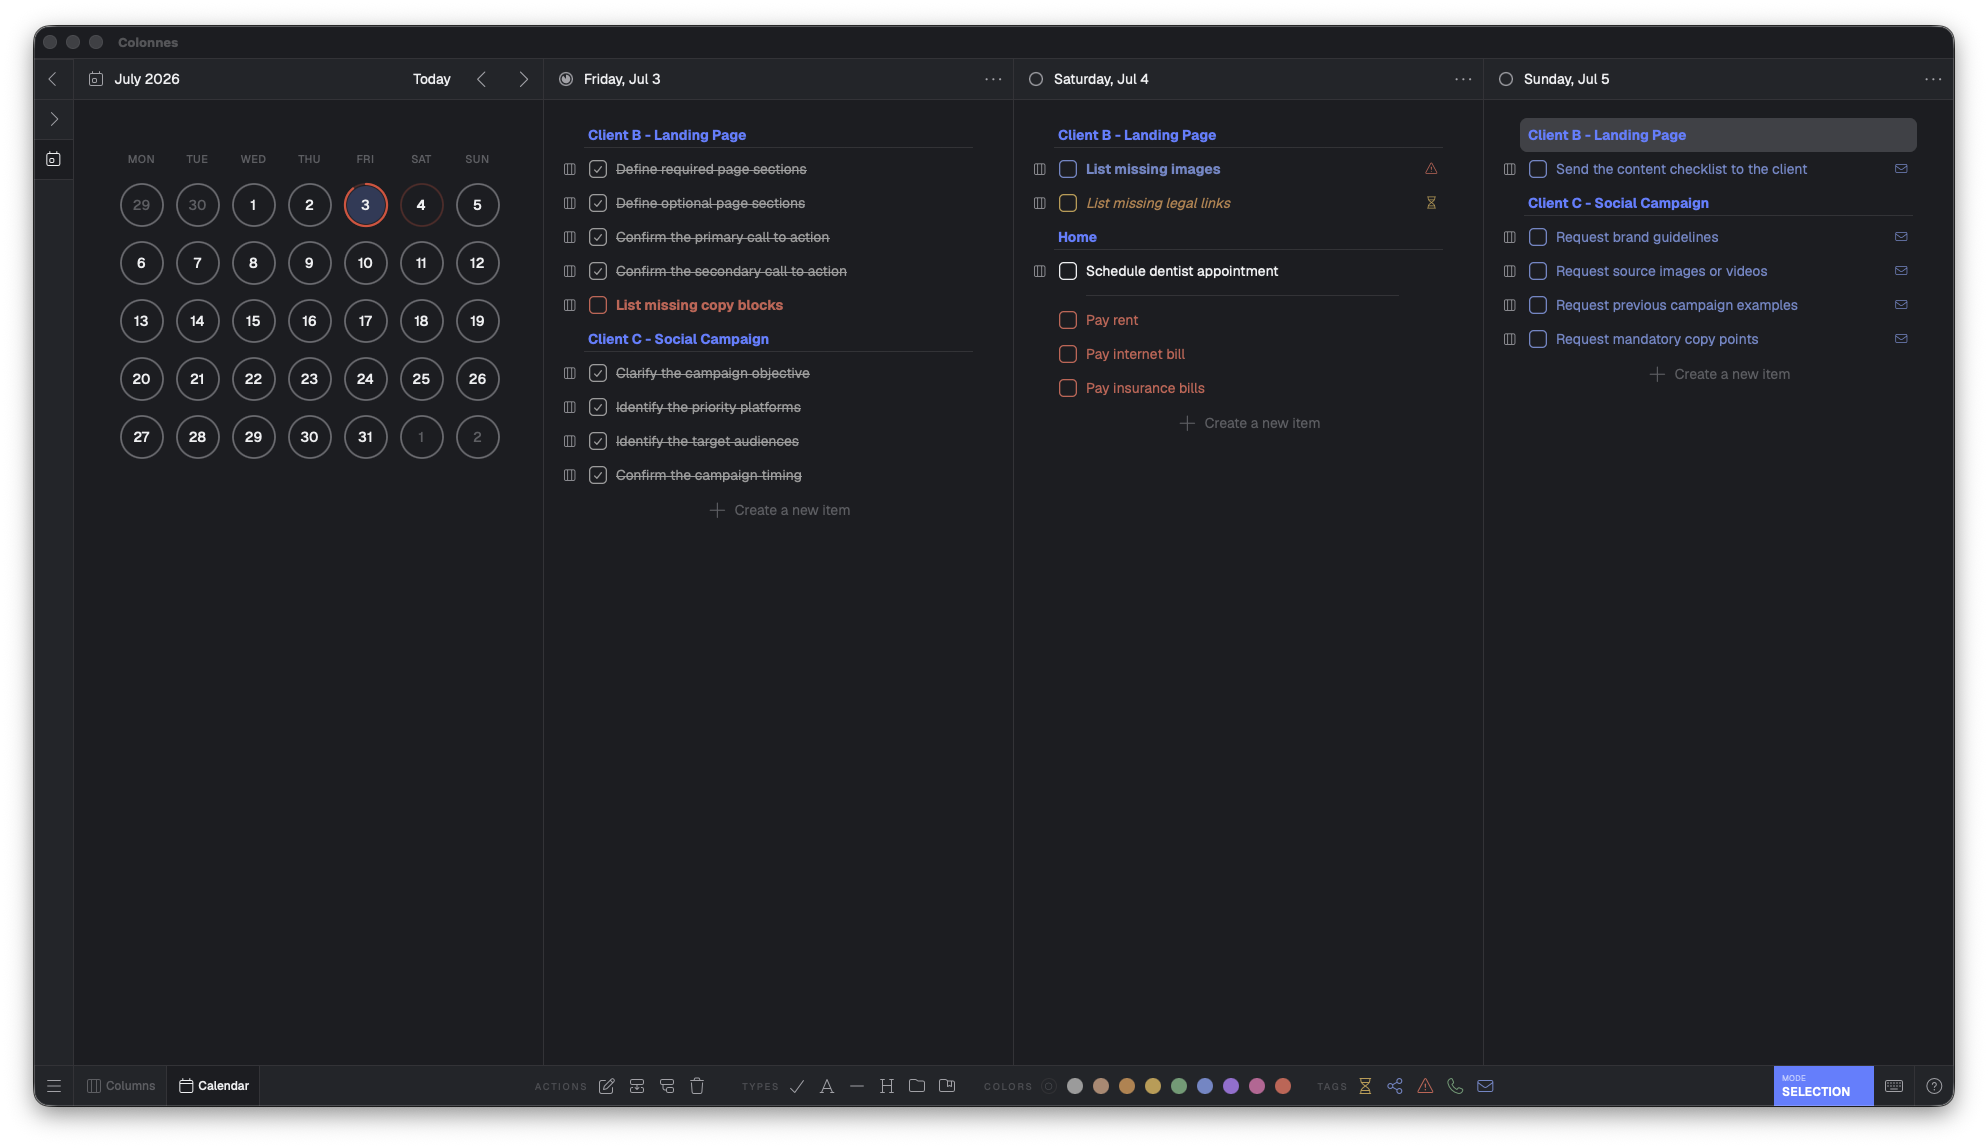The image size is (1988, 1148).
Task: Click the duplicate/indent action icon before the trash
Action: 667,1086
